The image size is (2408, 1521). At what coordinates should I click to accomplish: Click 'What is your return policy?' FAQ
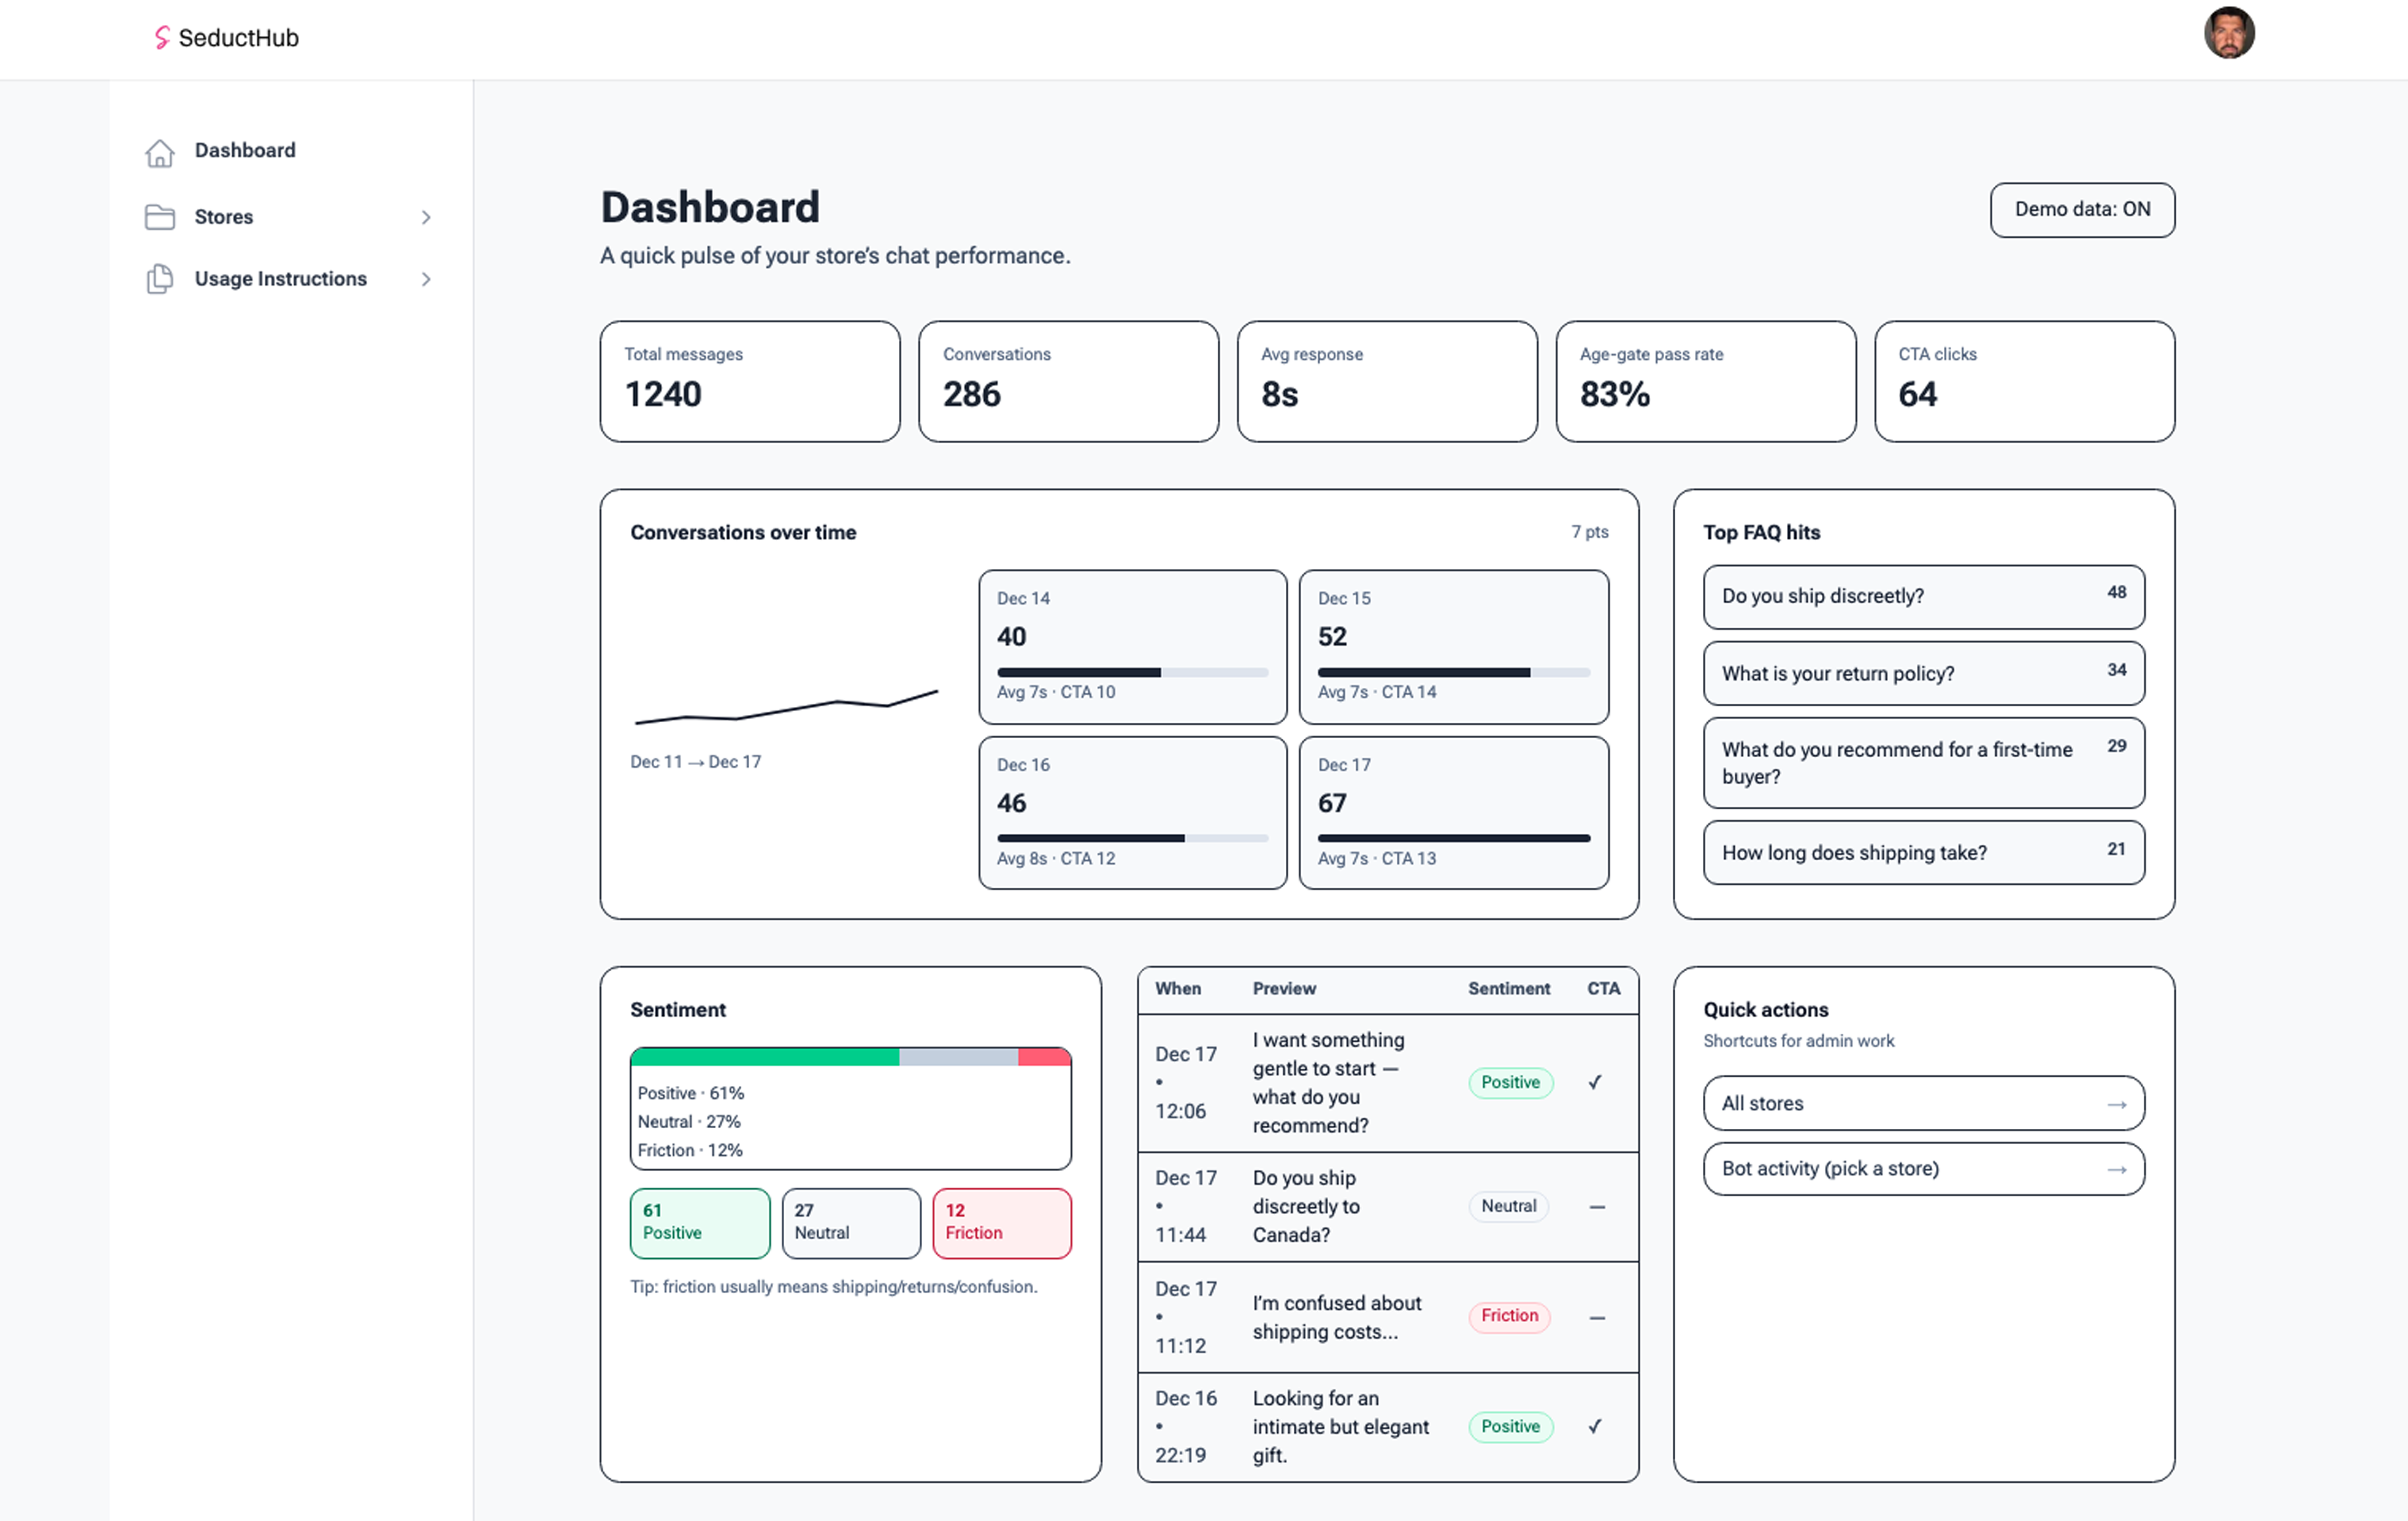tap(1922, 673)
